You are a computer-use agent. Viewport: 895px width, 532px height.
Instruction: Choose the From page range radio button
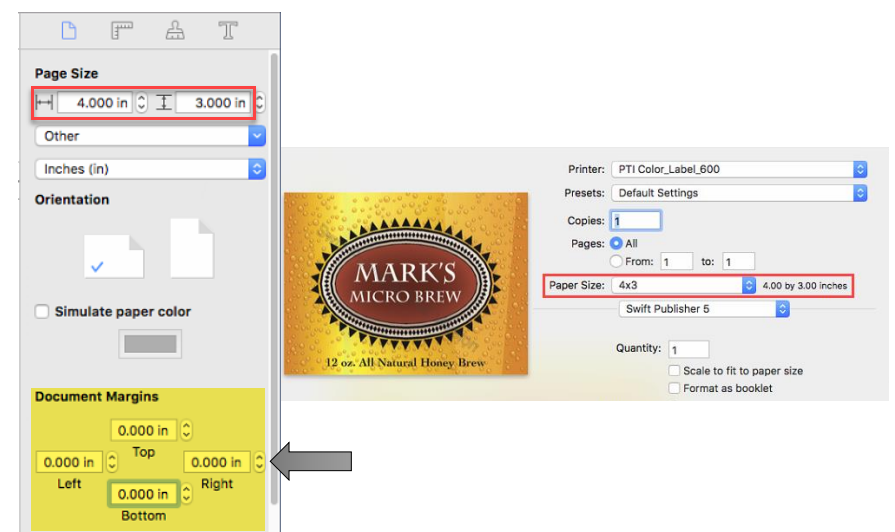616,262
